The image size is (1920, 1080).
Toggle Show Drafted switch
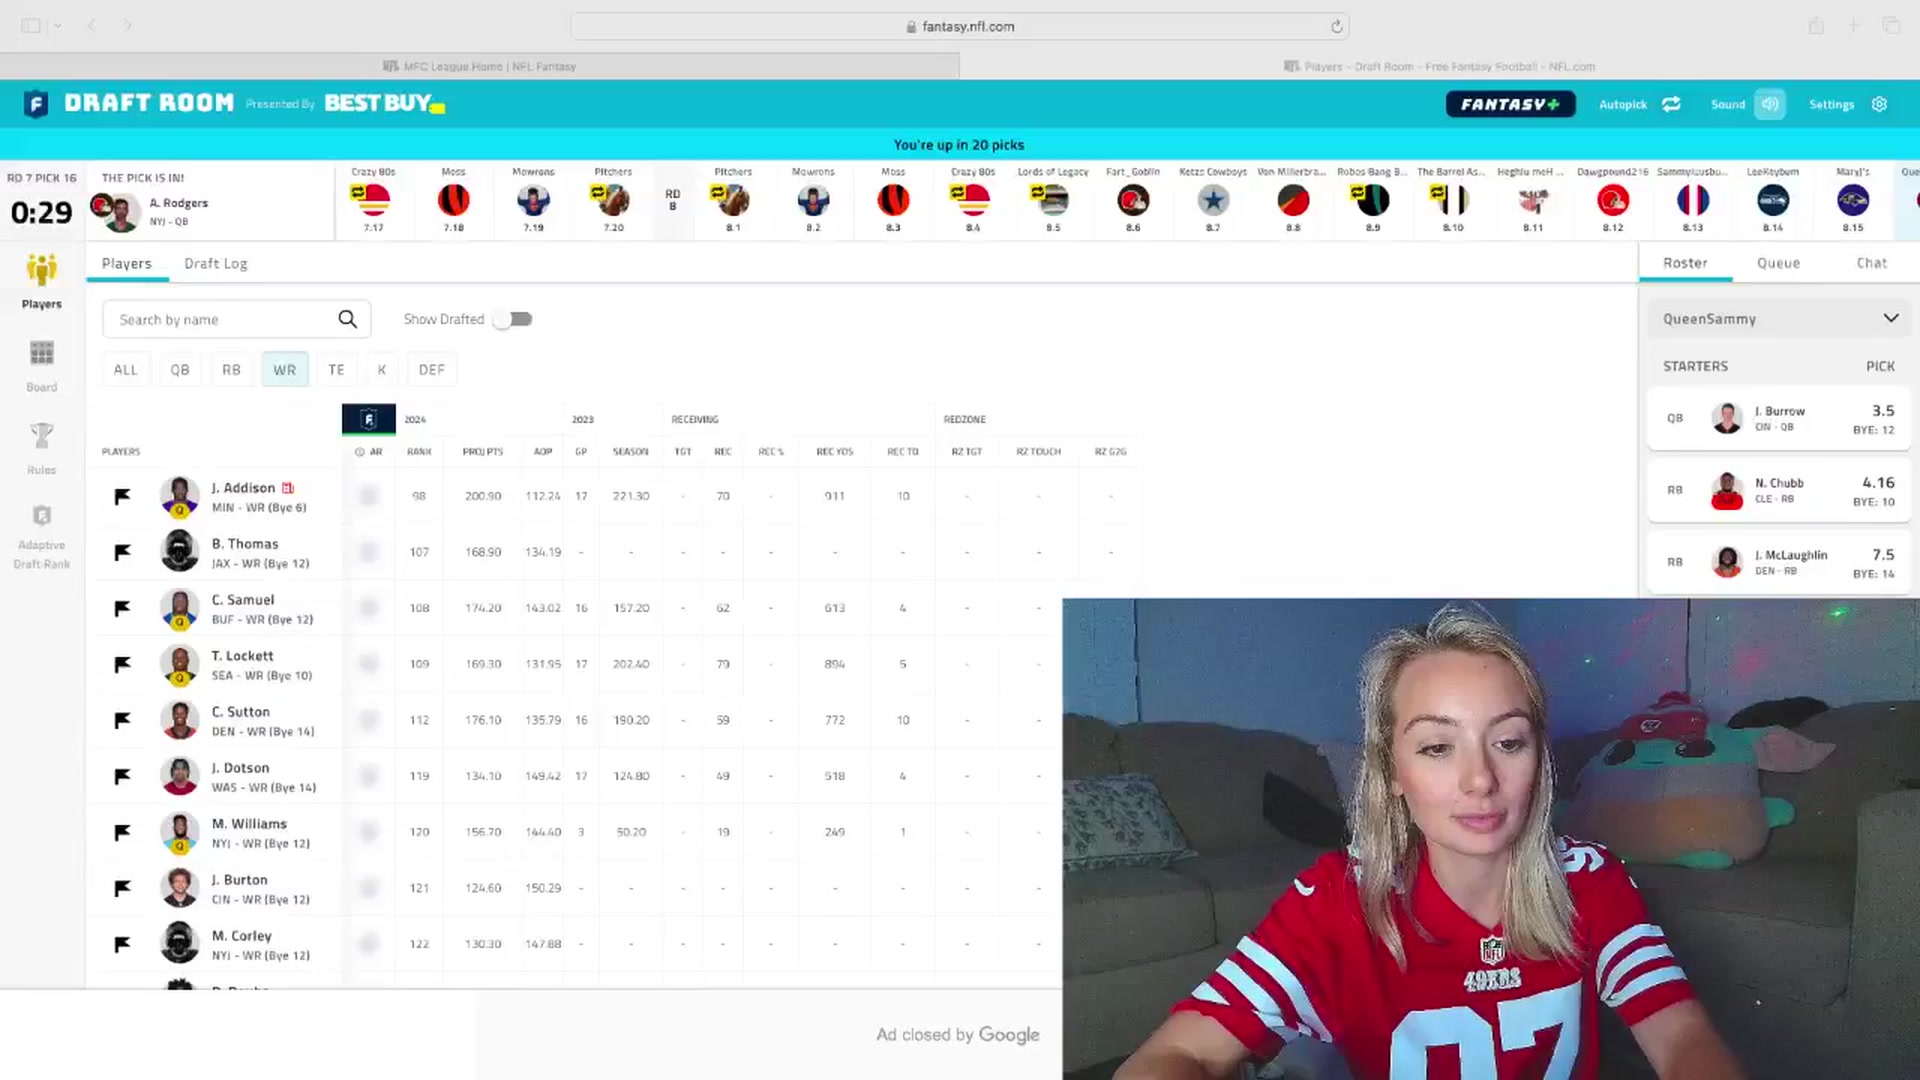[513, 319]
